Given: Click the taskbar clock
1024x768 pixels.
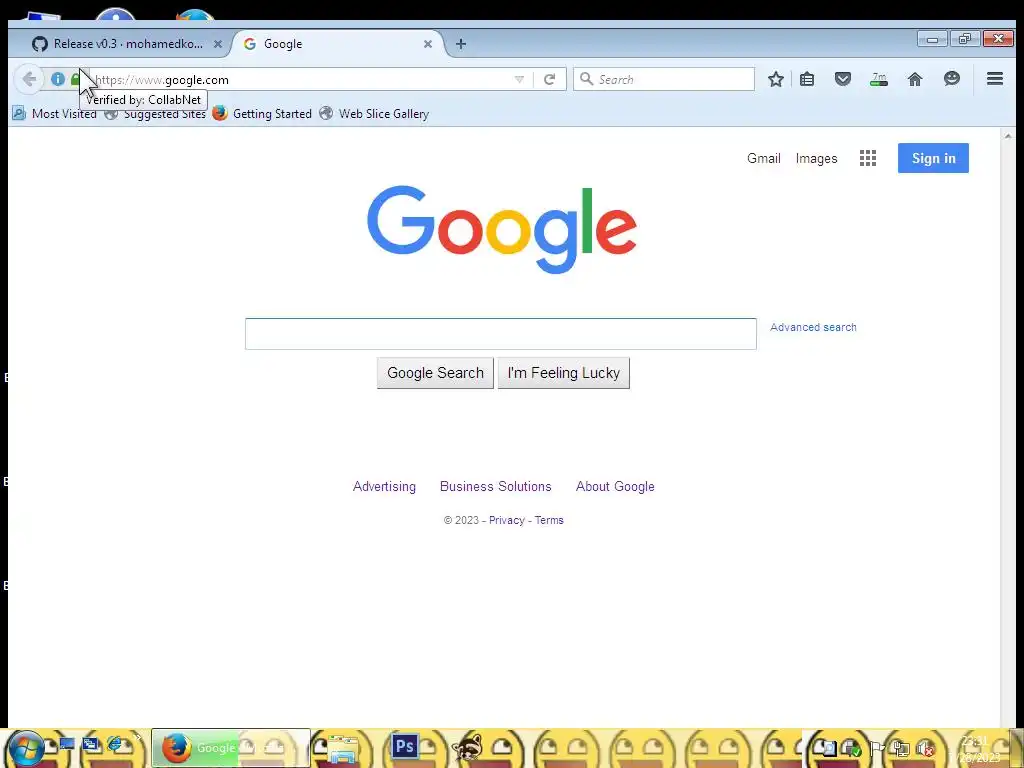Looking at the screenshot, I should [x=974, y=749].
